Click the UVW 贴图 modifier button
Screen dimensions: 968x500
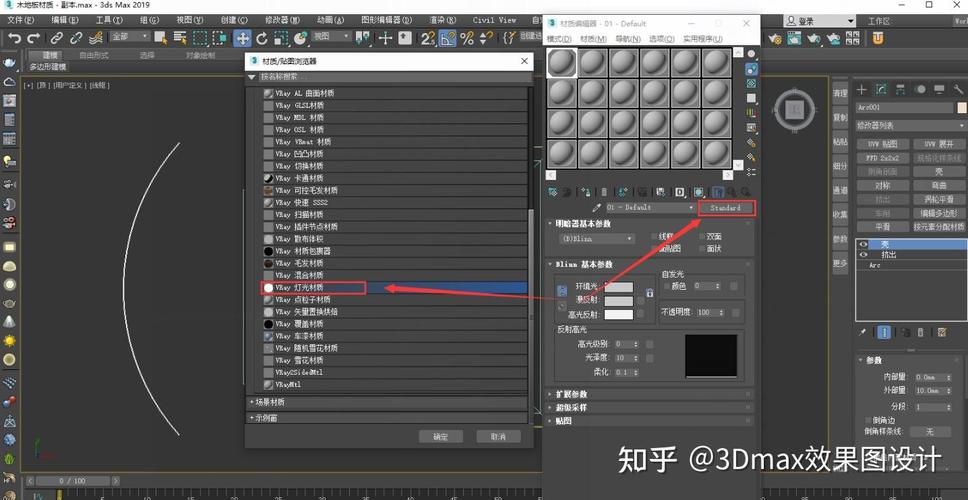coord(882,144)
